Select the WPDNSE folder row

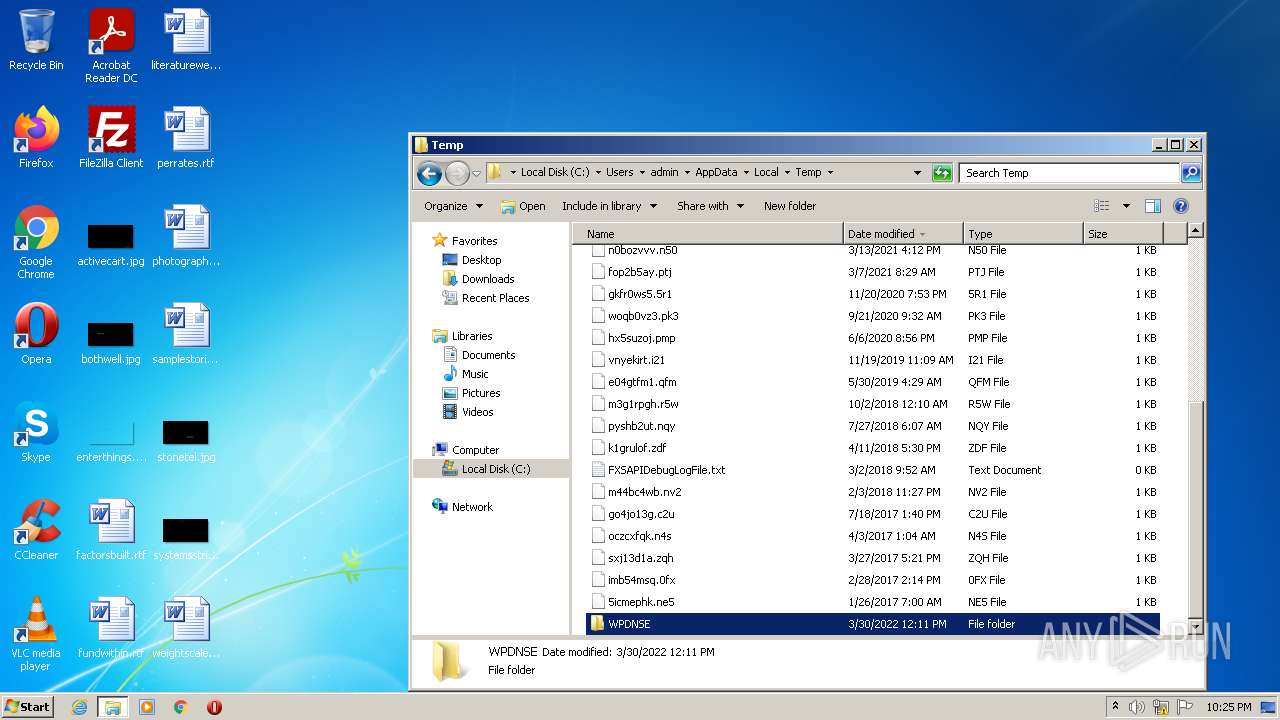tap(872, 624)
